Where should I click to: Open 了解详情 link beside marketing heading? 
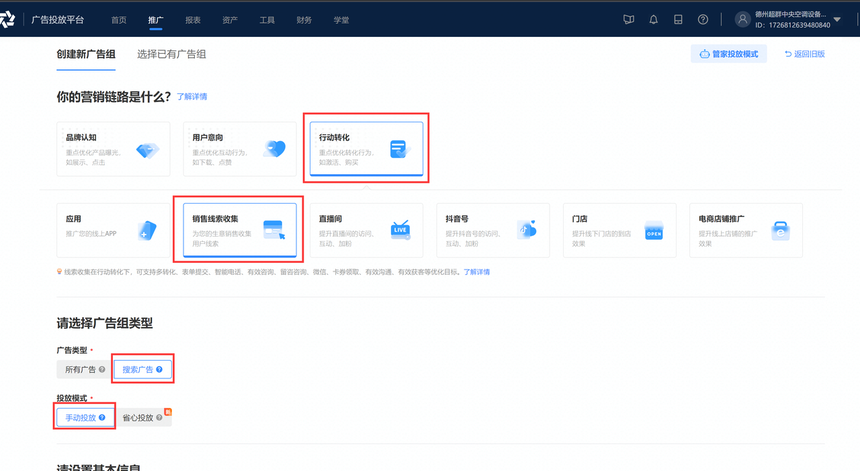point(192,97)
